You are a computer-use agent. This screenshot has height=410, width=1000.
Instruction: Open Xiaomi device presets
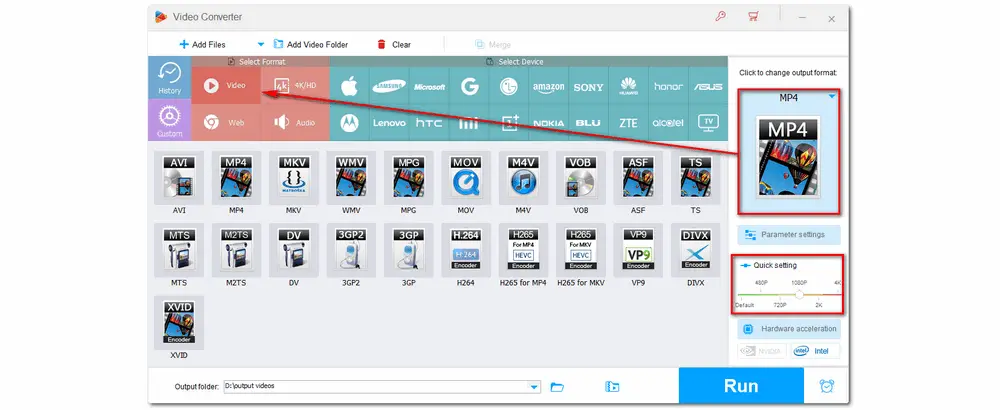pyautogui.click(x=469, y=123)
